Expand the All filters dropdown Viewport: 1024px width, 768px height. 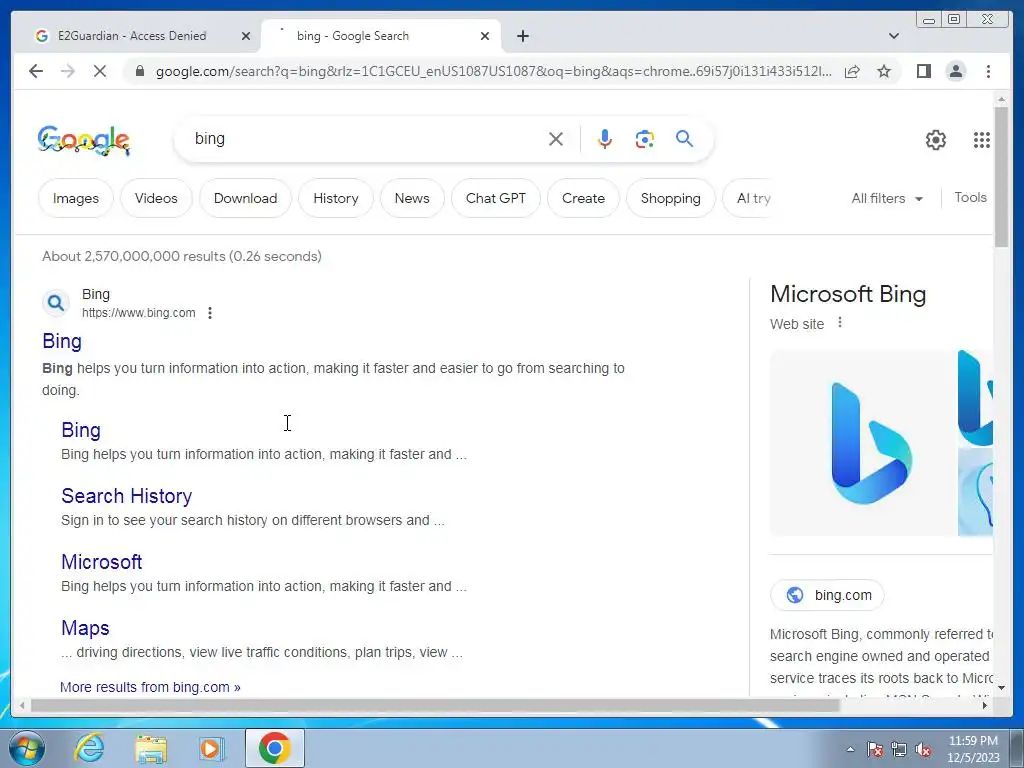click(x=887, y=198)
